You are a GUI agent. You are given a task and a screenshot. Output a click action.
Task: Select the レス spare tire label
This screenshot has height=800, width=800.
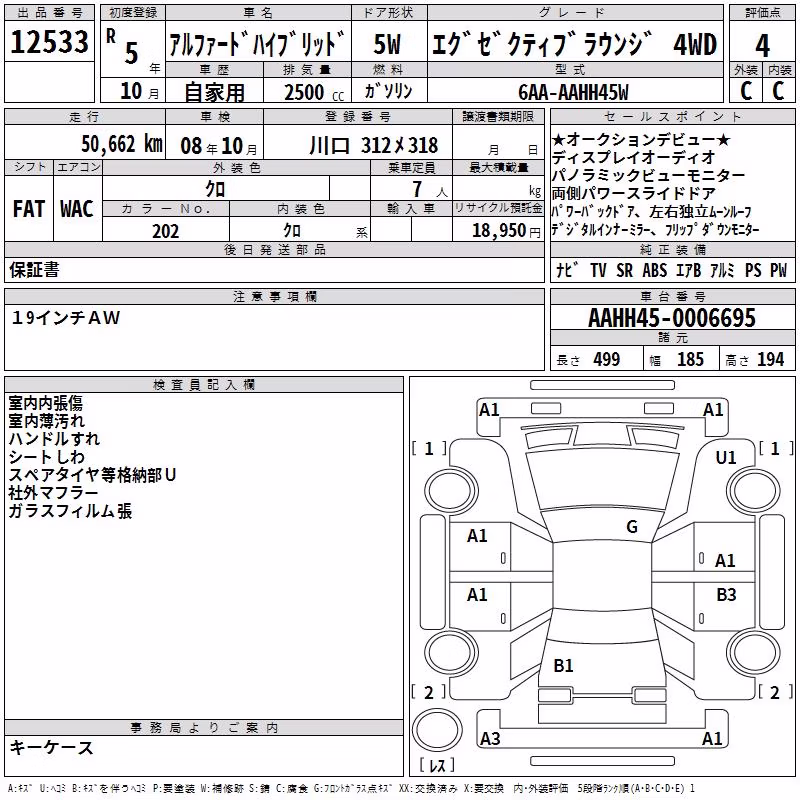click(x=437, y=765)
